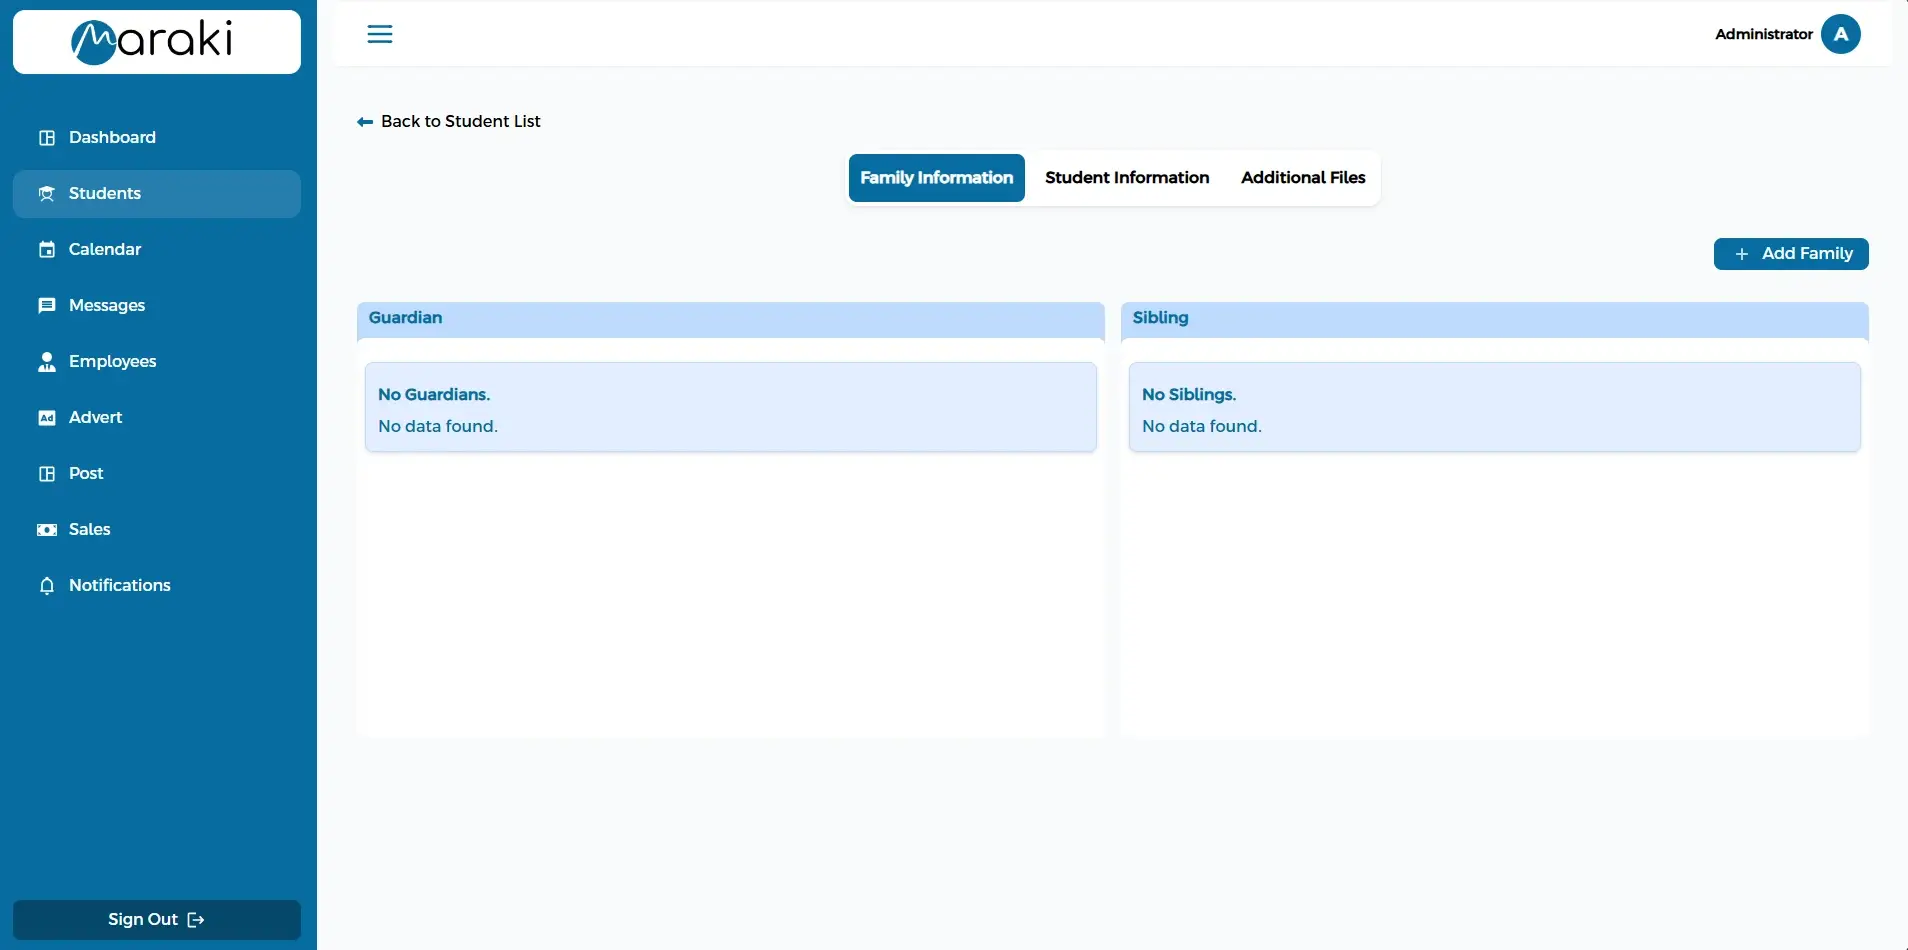The image size is (1908, 950).
Task: Click the No Guardians empty card
Action: [x=730, y=408]
